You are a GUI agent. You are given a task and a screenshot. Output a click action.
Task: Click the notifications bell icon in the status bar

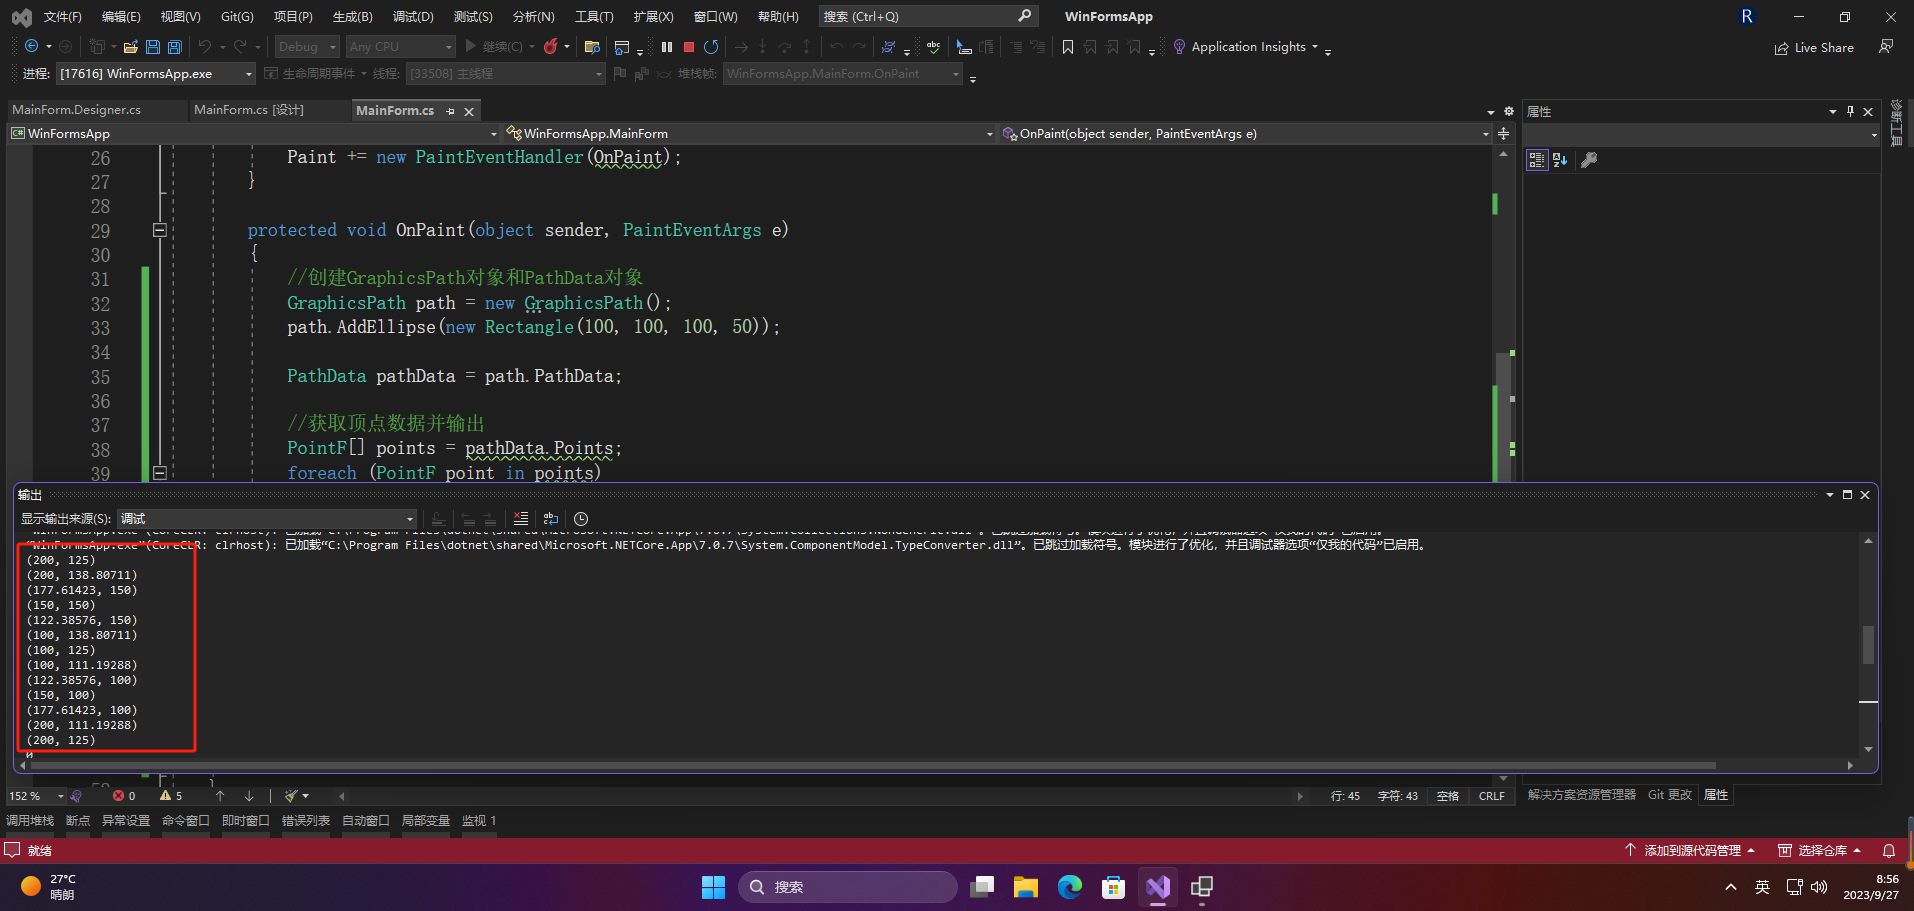(x=1889, y=850)
